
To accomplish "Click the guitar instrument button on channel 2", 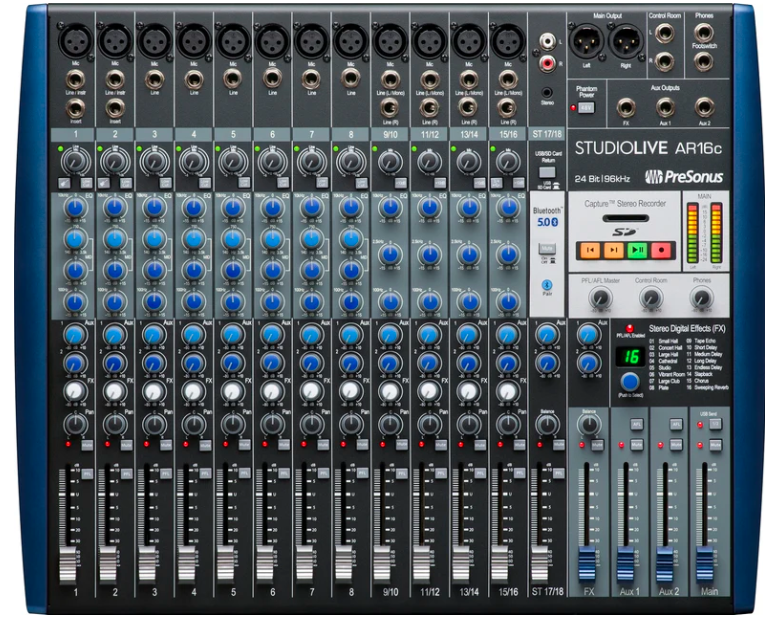I will coord(103,183).
